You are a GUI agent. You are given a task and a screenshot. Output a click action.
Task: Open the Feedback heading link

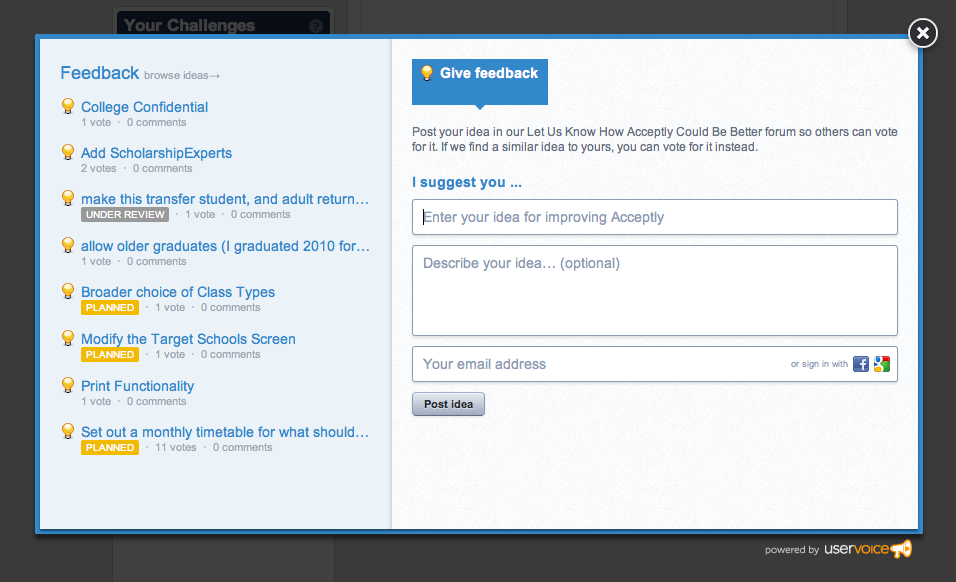pyautogui.click(x=99, y=73)
